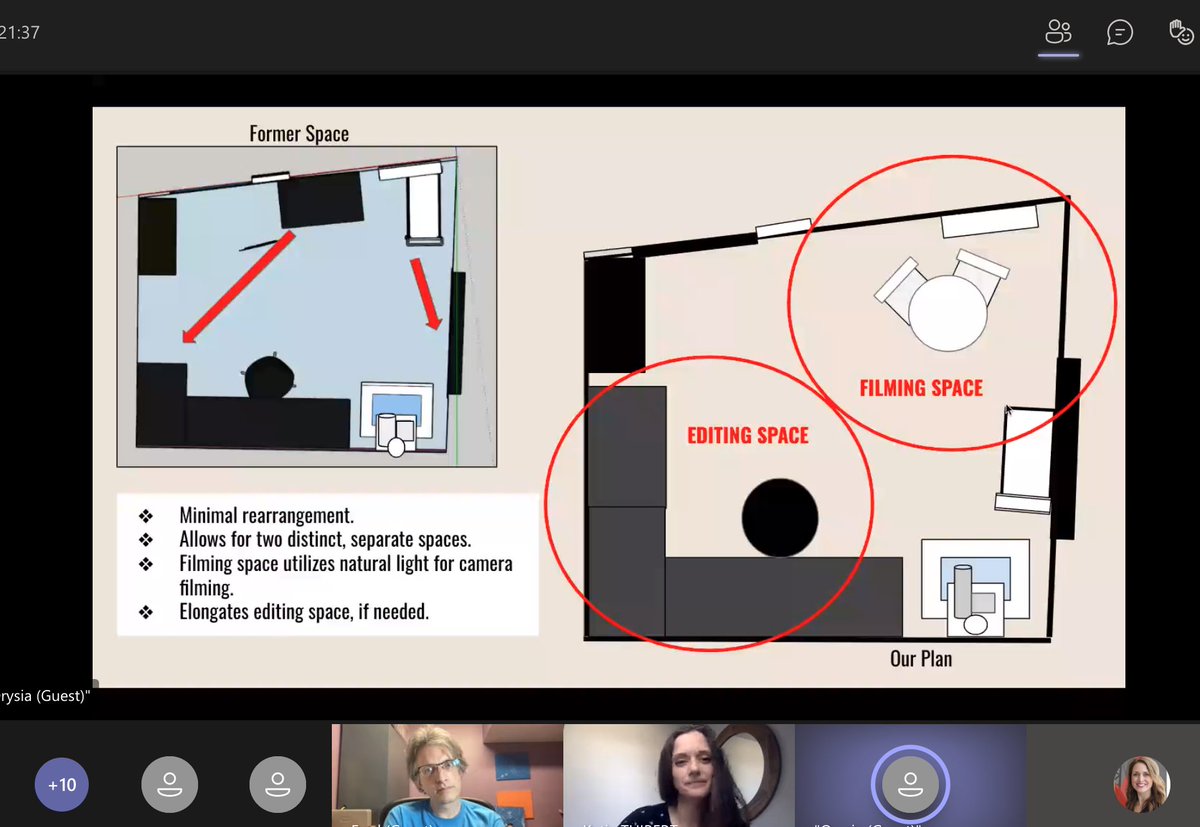This screenshot has height=827, width=1200.
Task: Click 'Filming space utilizes natural light' bullet
Action: point(346,575)
